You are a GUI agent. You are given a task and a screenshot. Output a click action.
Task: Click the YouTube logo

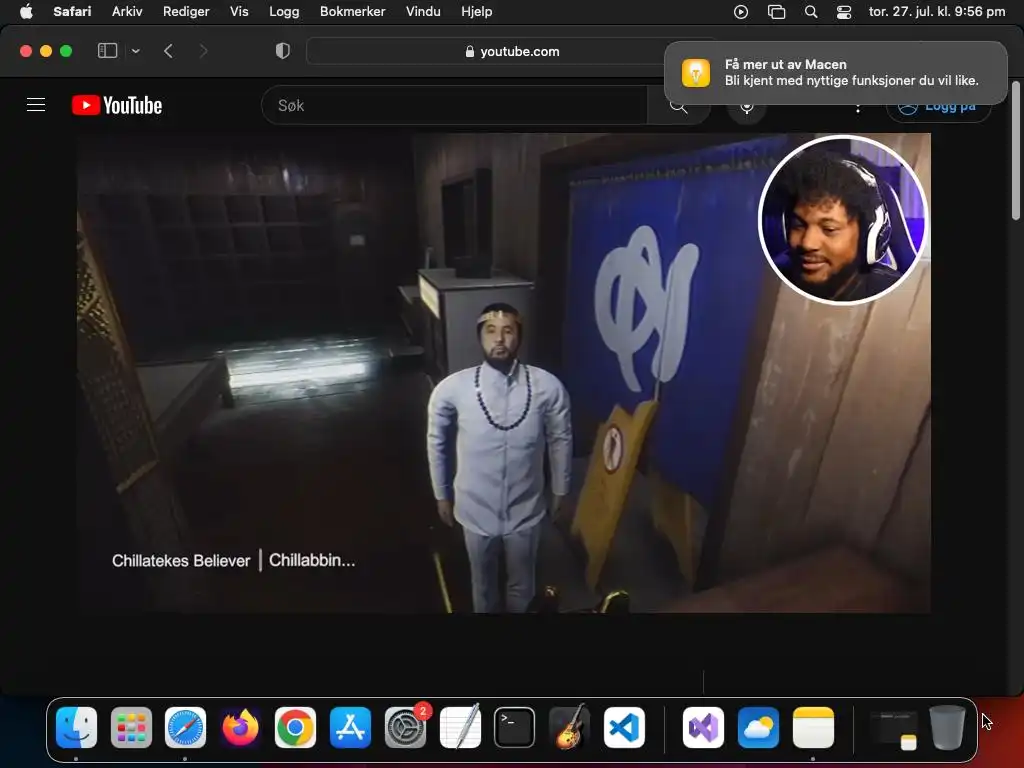(117, 105)
